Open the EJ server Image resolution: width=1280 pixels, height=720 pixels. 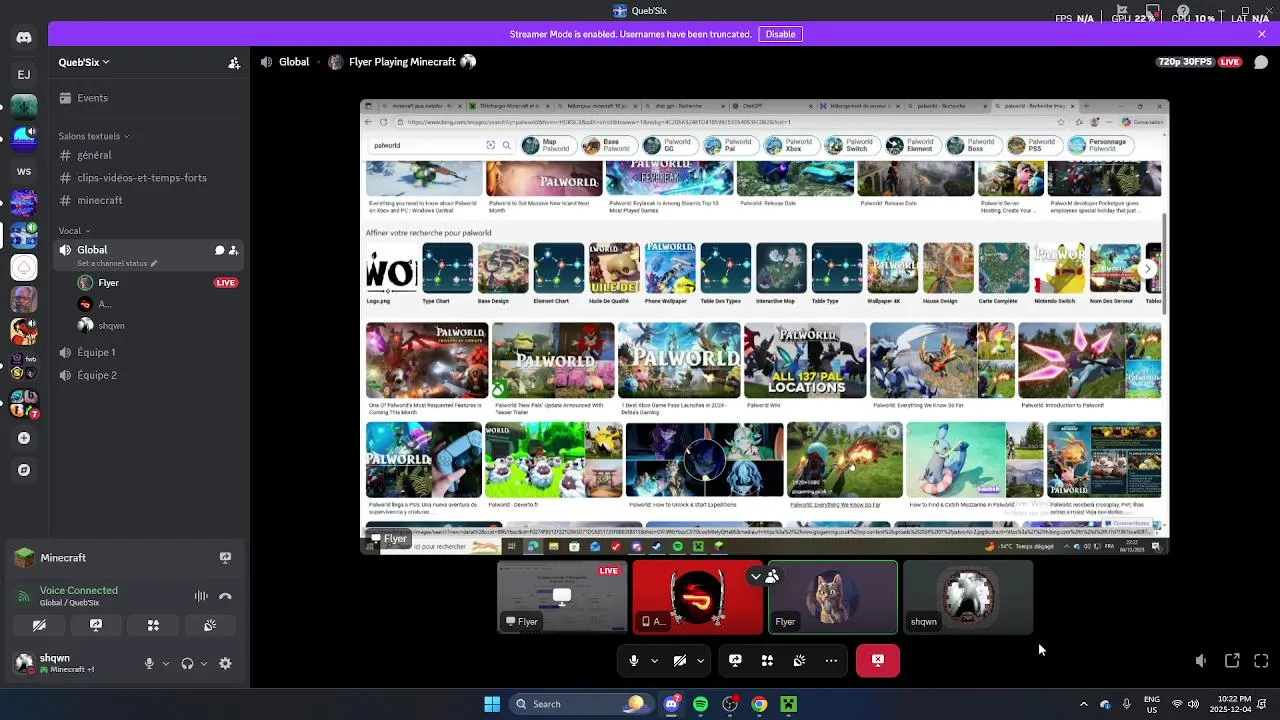pos(24,74)
